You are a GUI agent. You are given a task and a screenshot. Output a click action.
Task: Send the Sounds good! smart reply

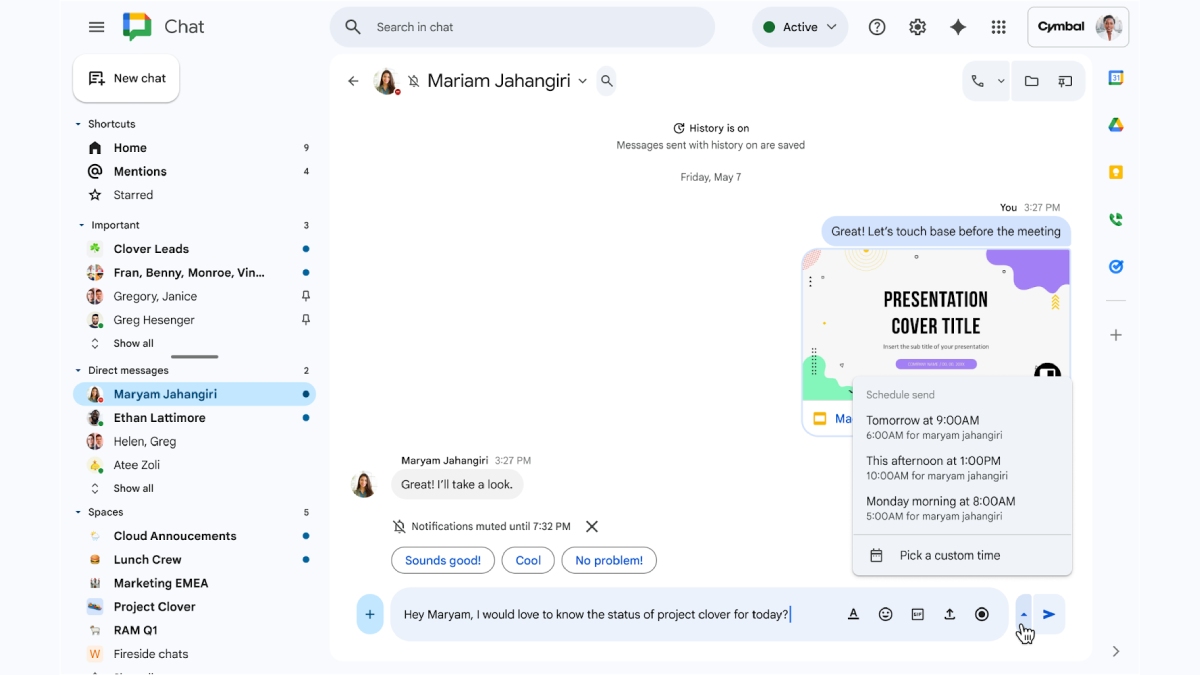(443, 560)
